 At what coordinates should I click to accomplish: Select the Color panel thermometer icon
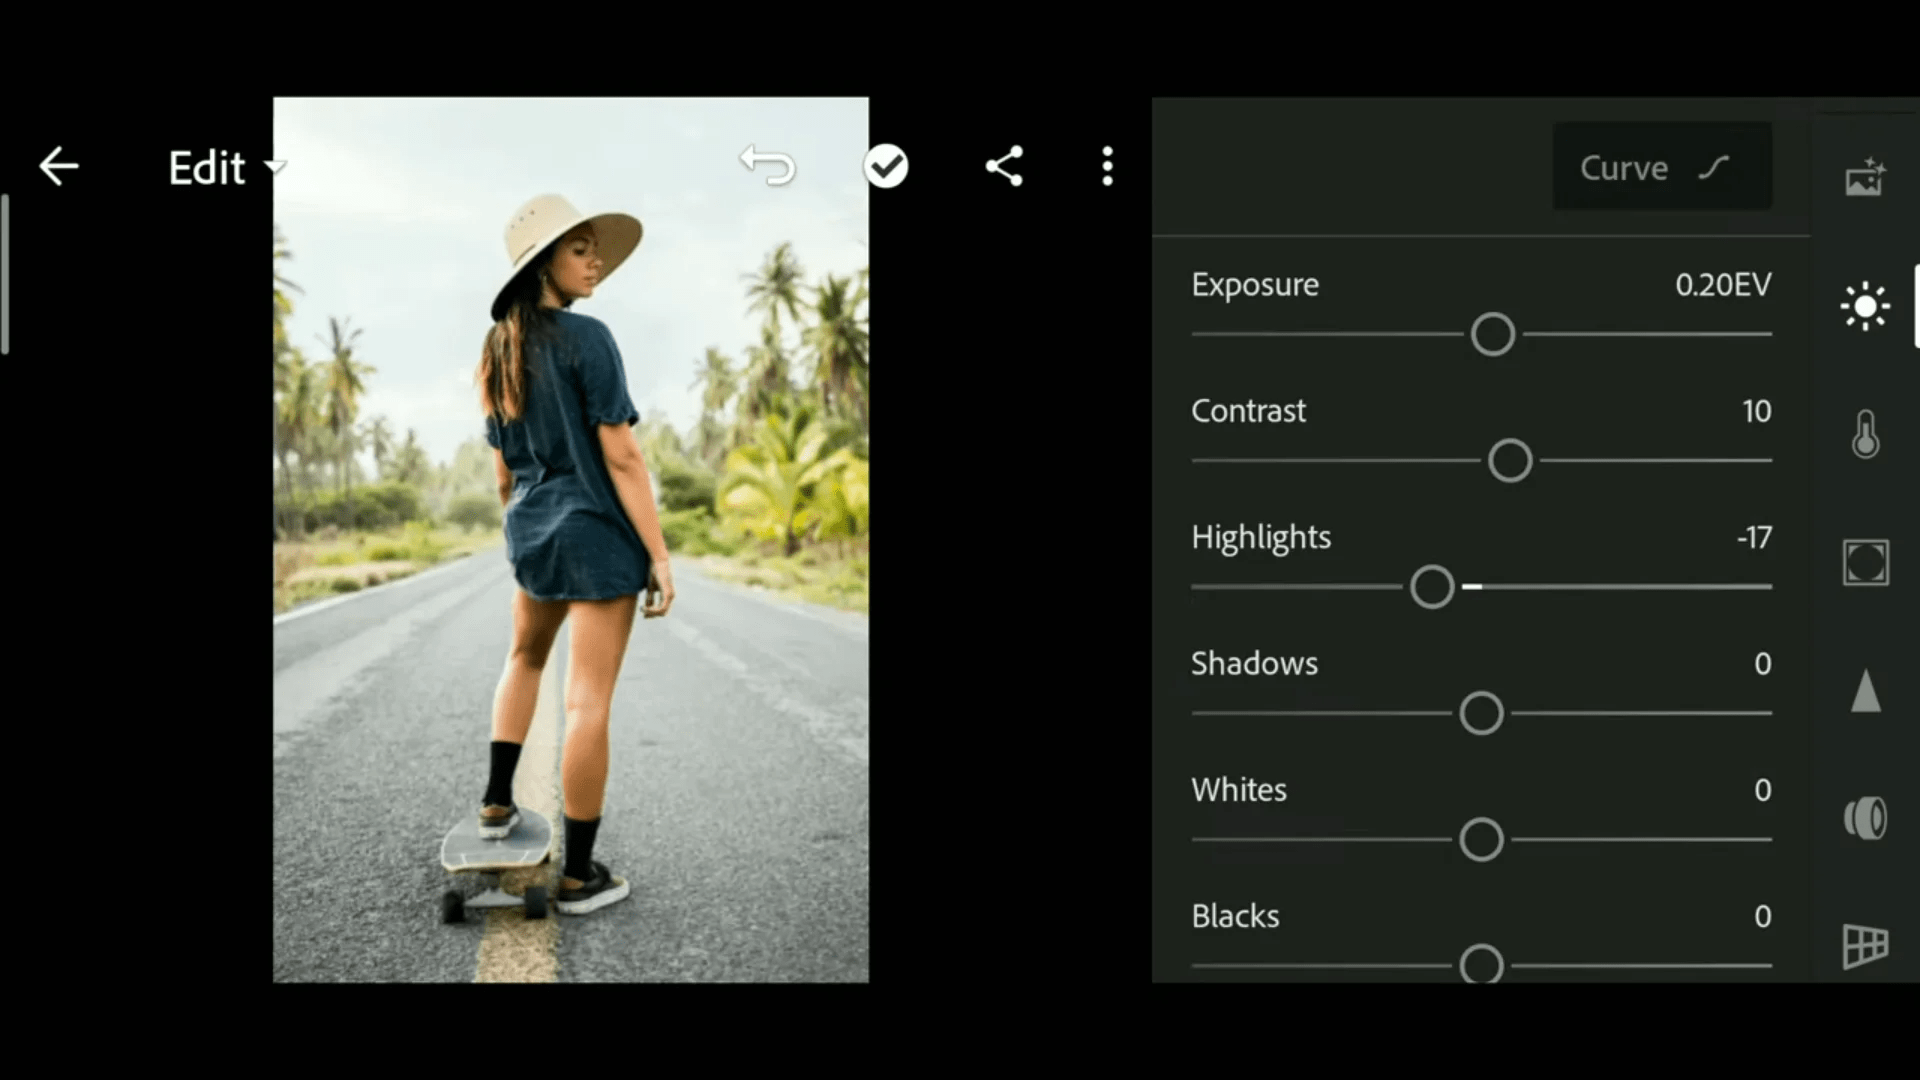coord(1864,434)
